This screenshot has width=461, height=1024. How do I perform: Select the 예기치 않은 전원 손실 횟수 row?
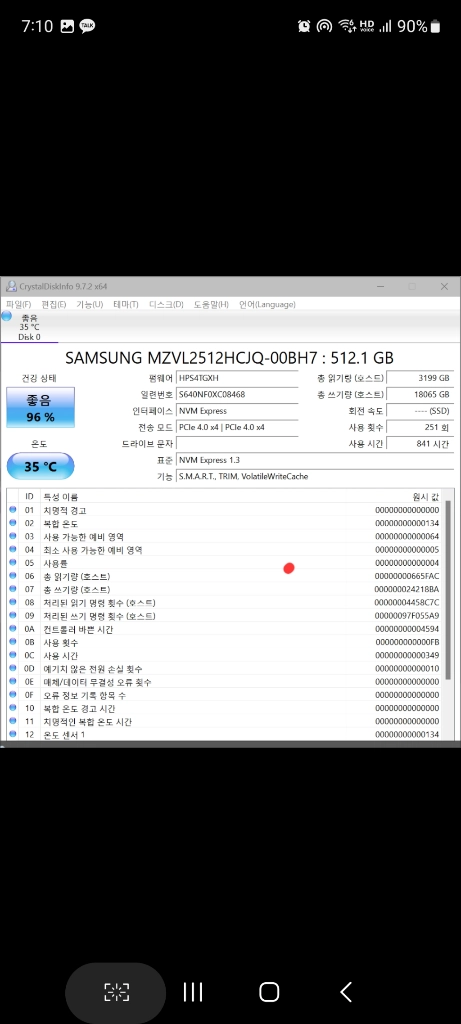pos(225,669)
